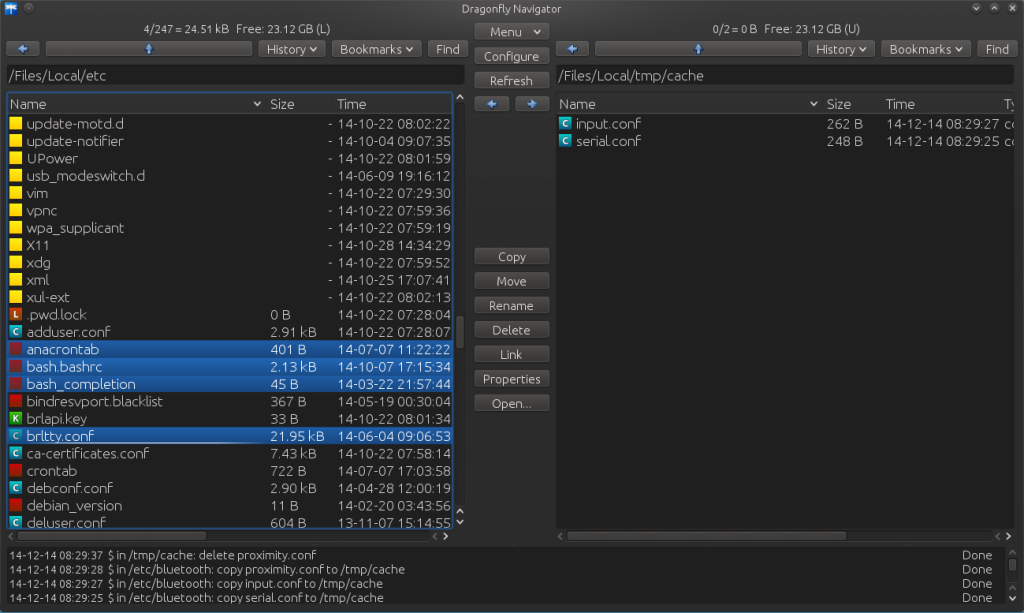This screenshot has height=613, width=1024.
Task: Go up a directory in left panel
Action: tap(148, 49)
